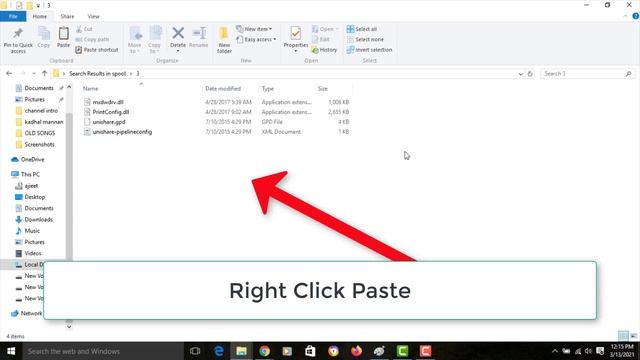Viewport: 640px width, 360px height.
Task: Open Firefox from taskbar
Action: click(356, 351)
